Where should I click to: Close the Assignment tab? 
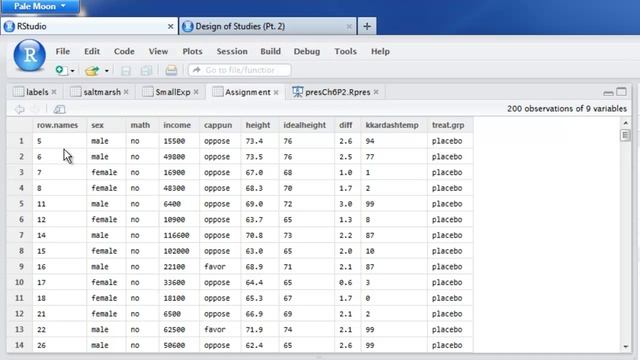(x=276, y=92)
